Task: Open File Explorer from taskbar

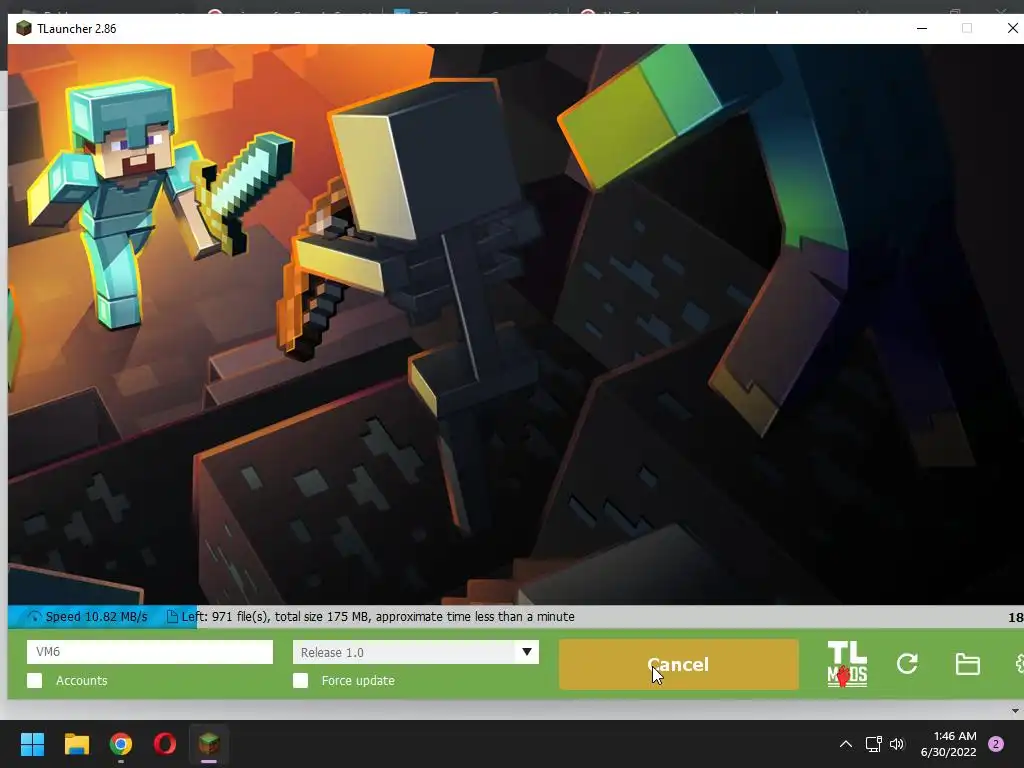Action: click(76, 744)
